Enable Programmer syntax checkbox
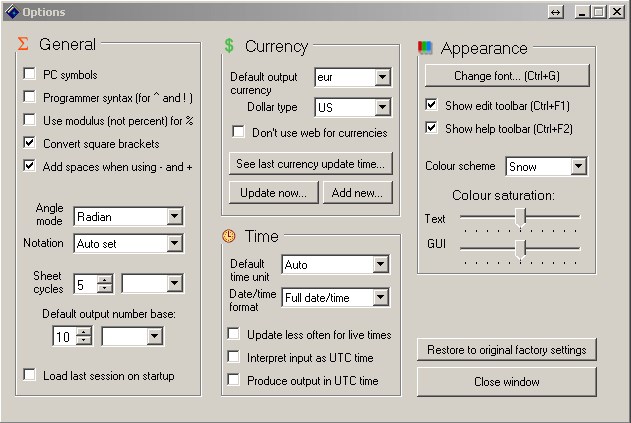 [x=29, y=97]
